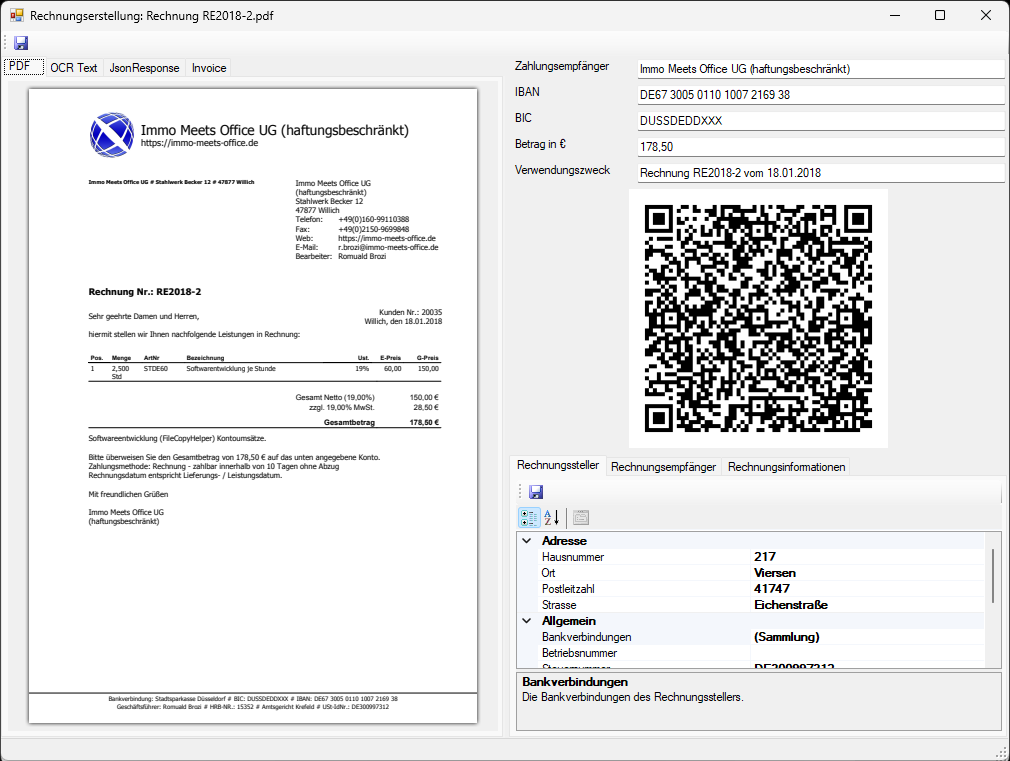Click the save icon in Rechnungssteller panel
This screenshot has height=761, width=1010.
(535, 492)
